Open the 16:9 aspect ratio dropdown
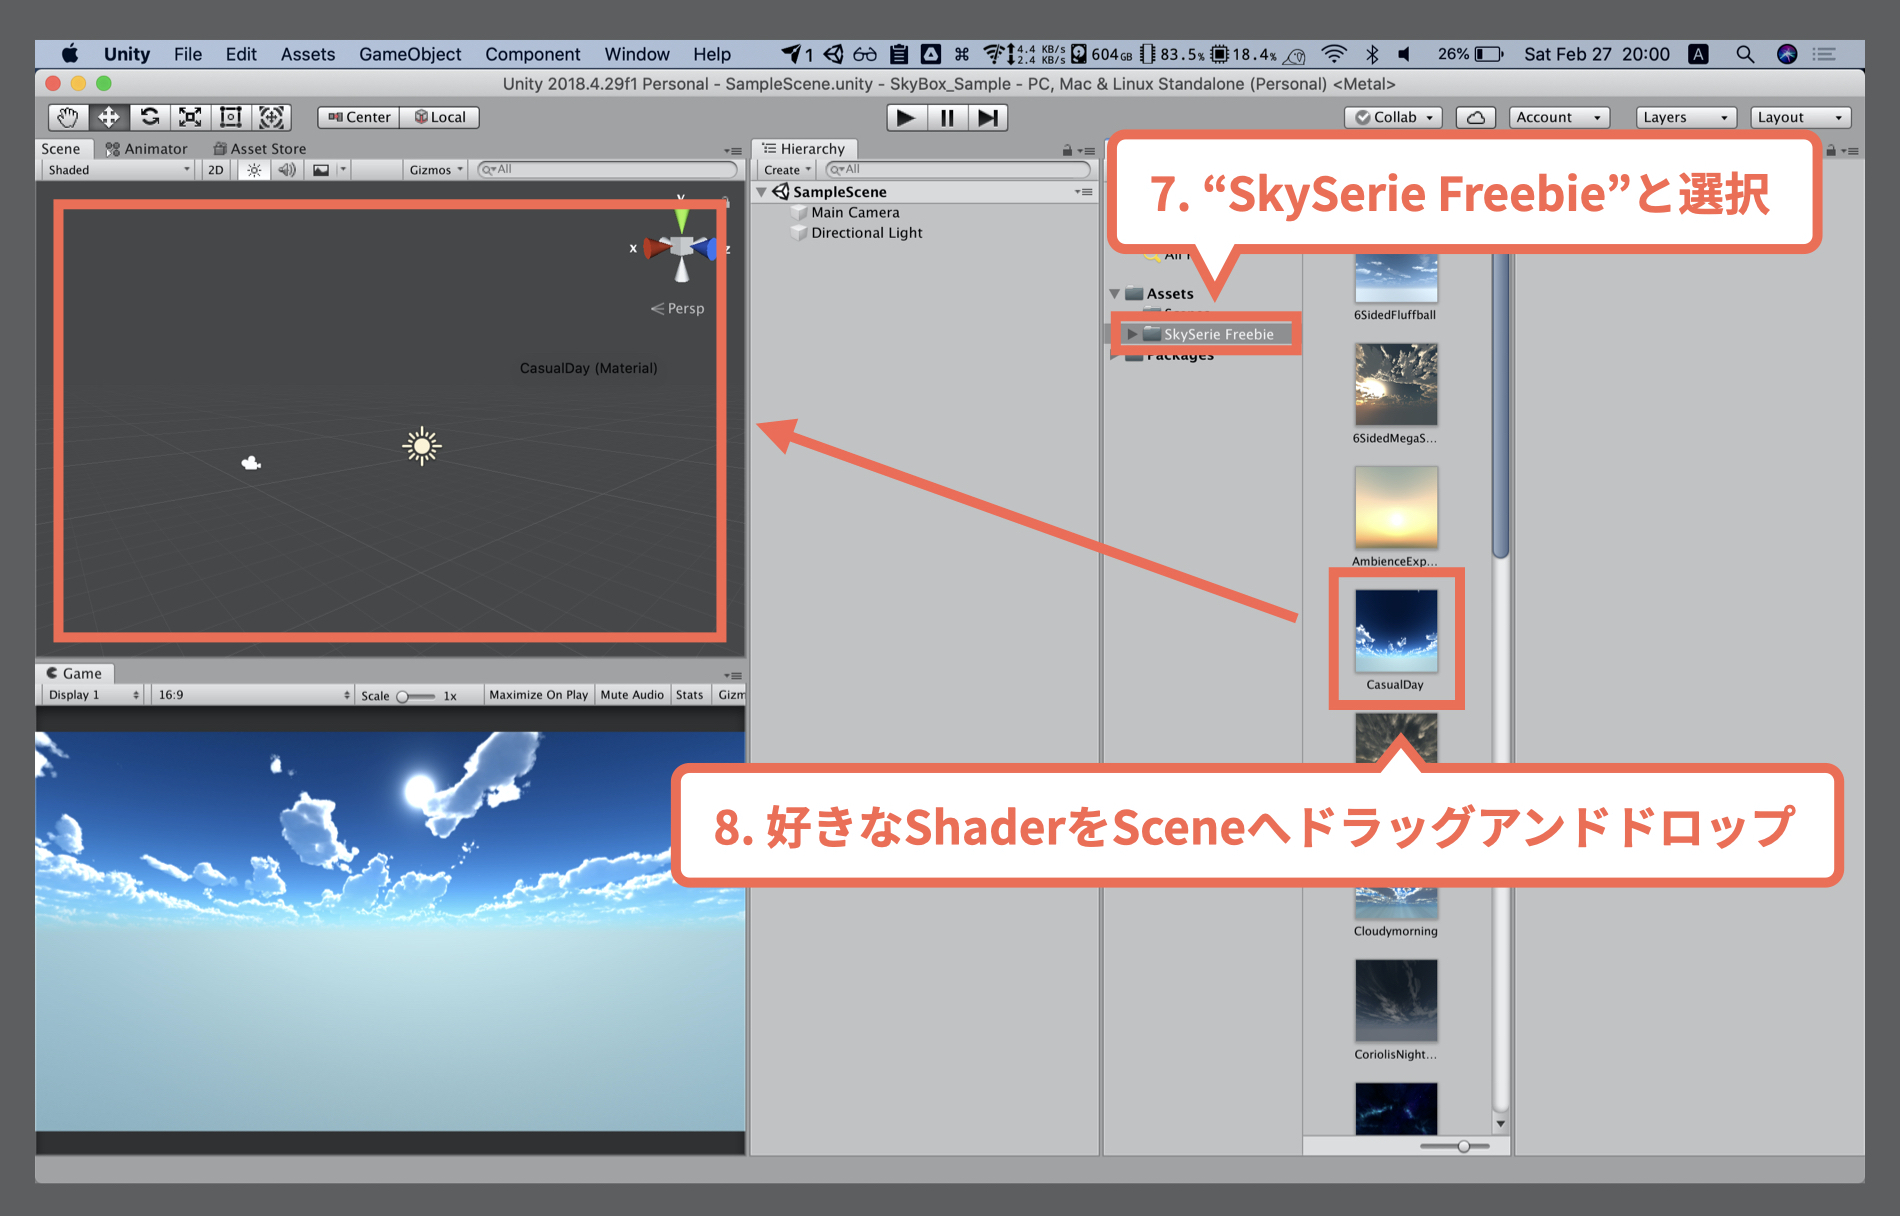Image resolution: width=1900 pixels, height=1216 pixels. click(254, 695)
